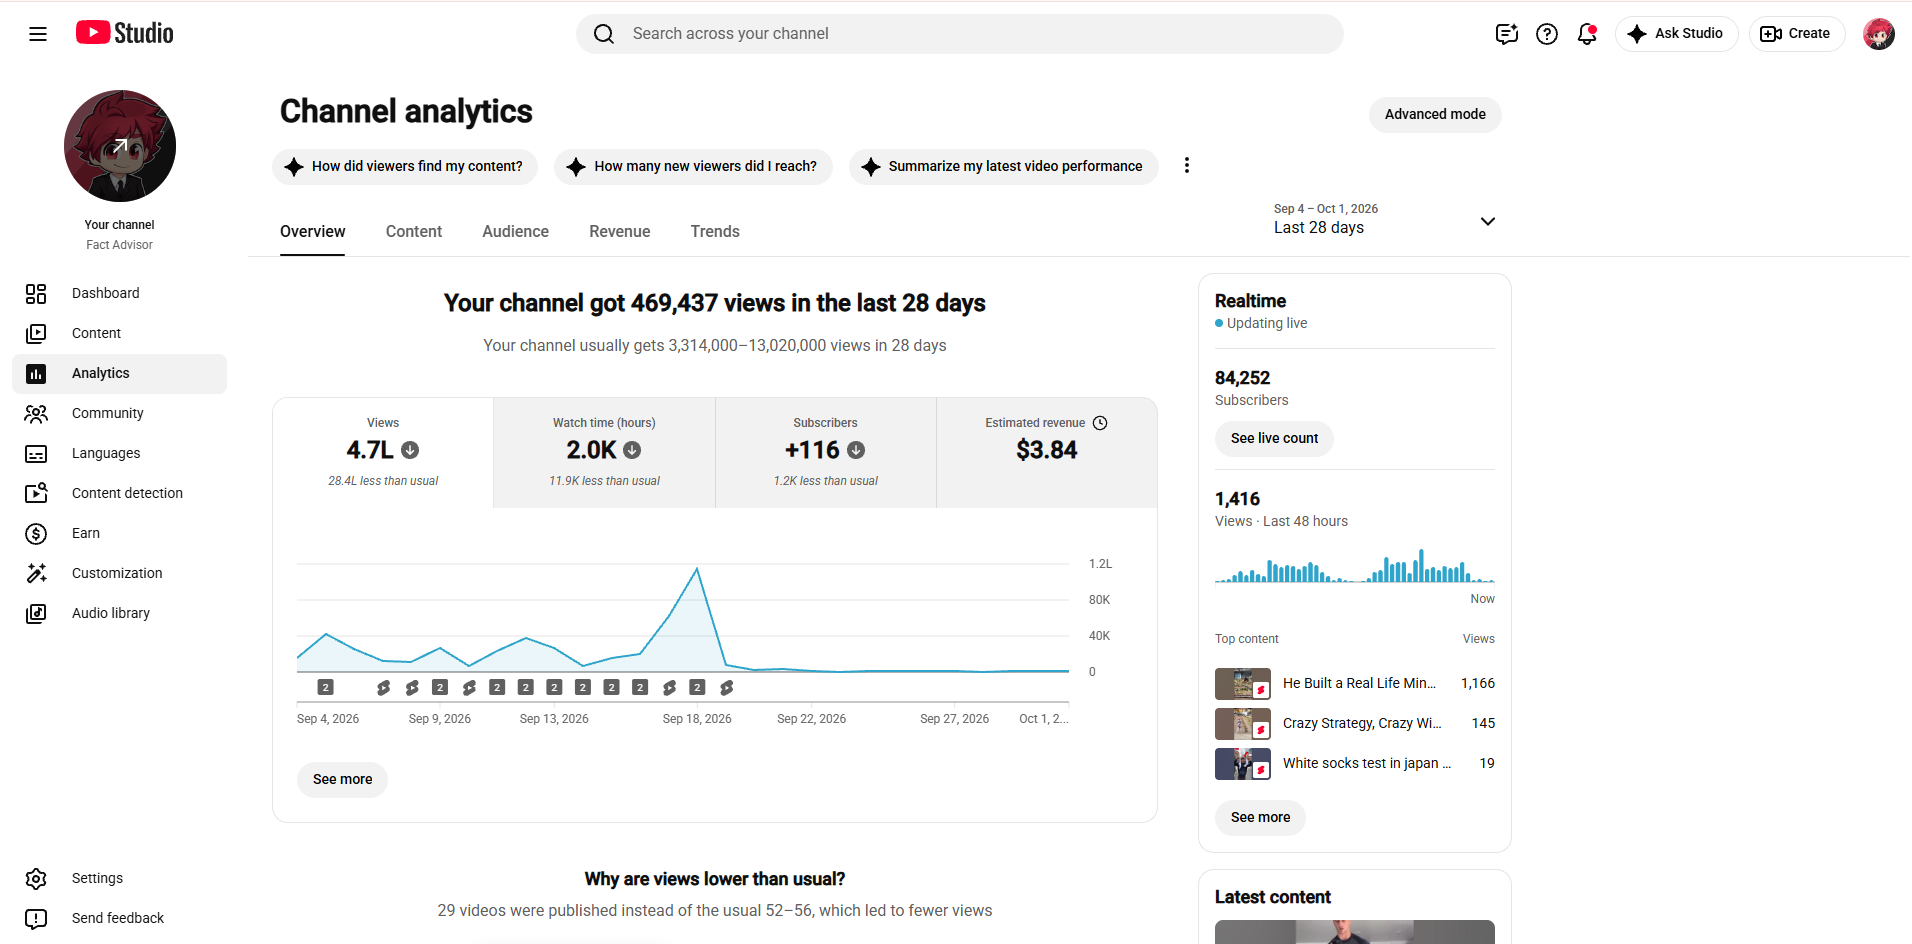1912x944 pixels.
Task: Open Customization in the sidebar
Action: (120, 573)
